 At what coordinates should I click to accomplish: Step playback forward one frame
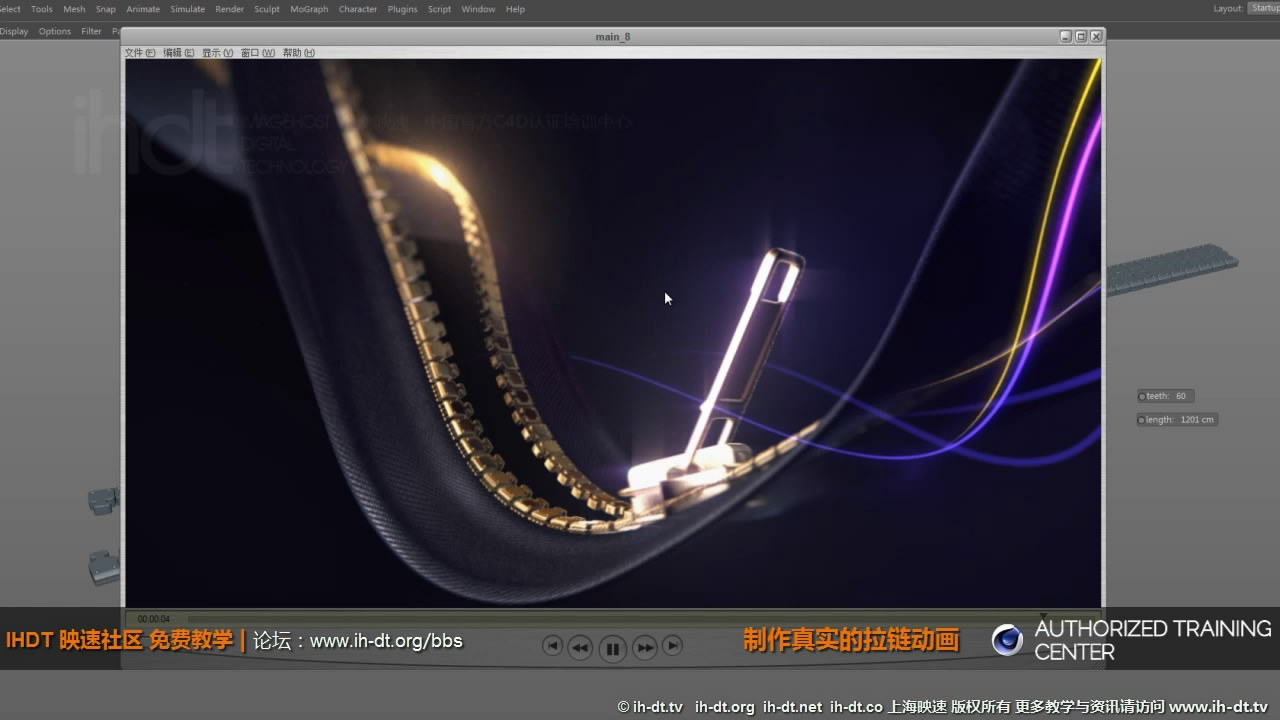[x=673, y=647]
